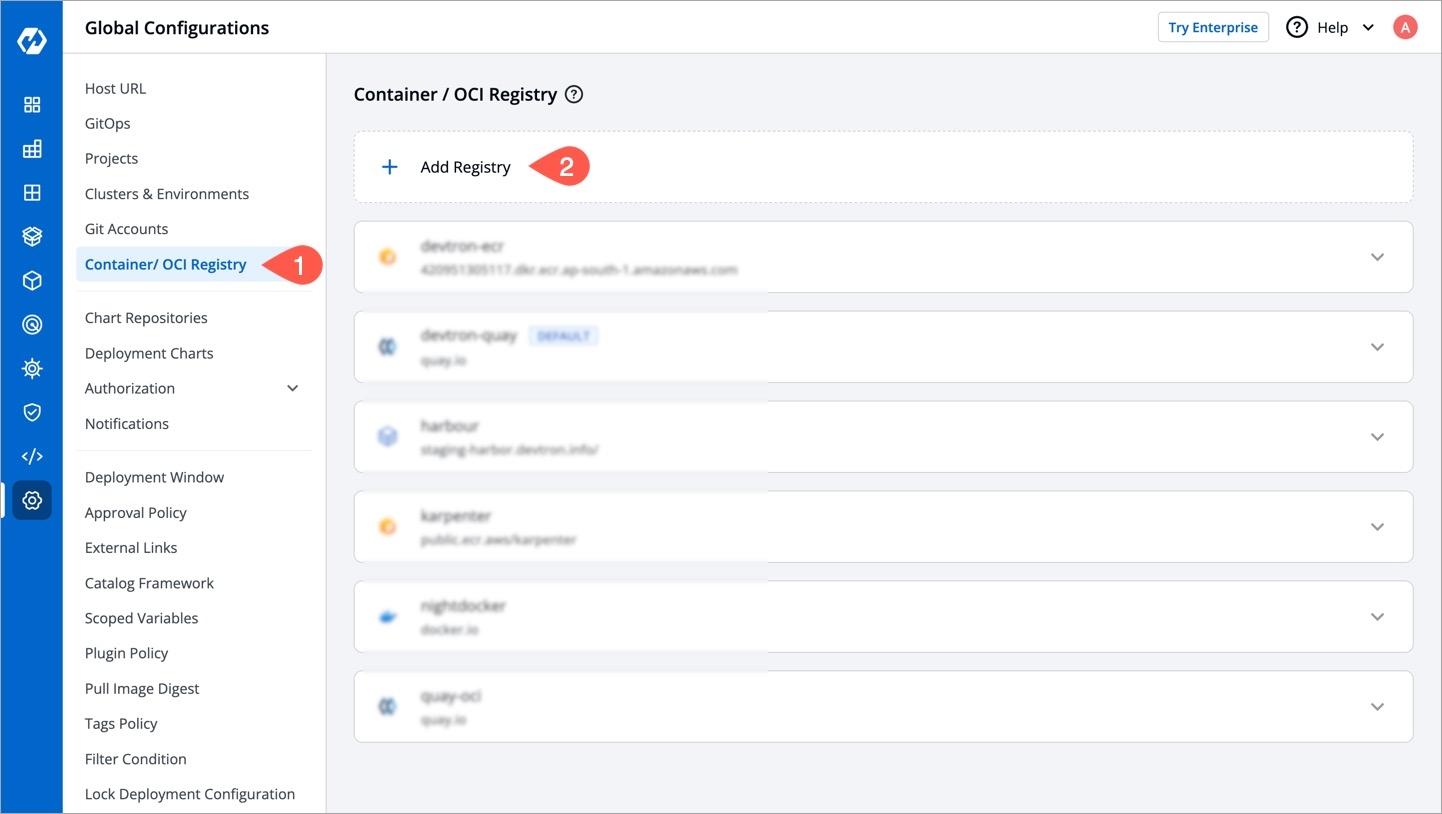This screenshot has width=1442, height=814.
Task: Expand the harbour registry chevron
Action: click(1377, 437)
